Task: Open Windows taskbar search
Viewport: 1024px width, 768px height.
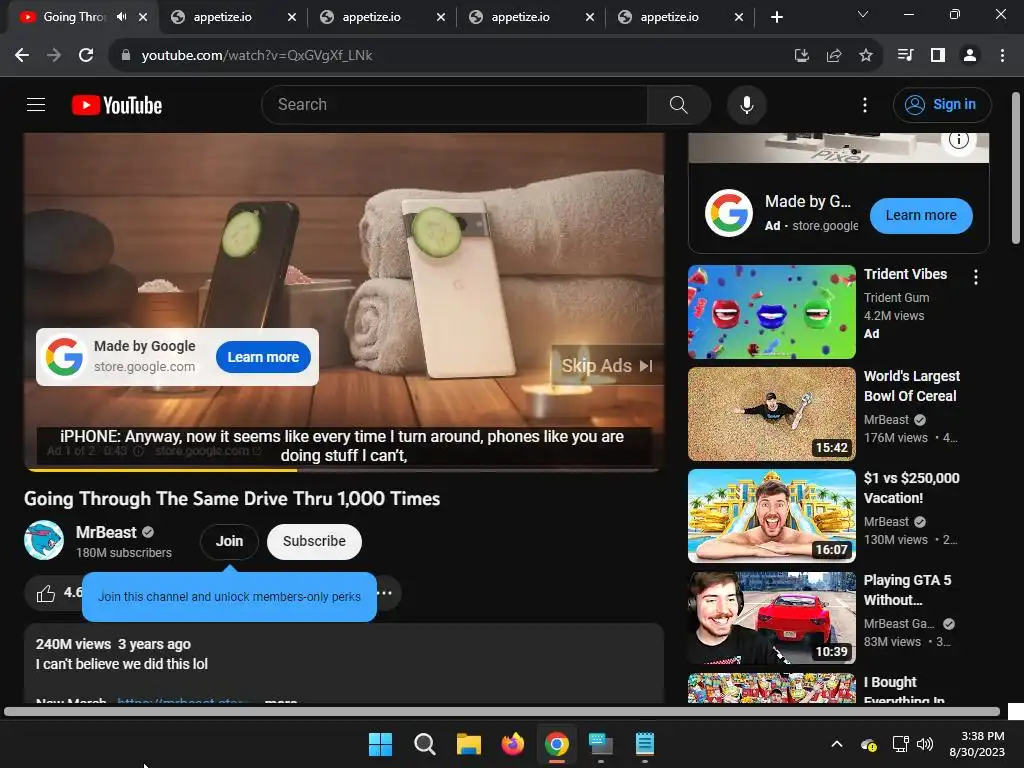Action: coord(424,744)
